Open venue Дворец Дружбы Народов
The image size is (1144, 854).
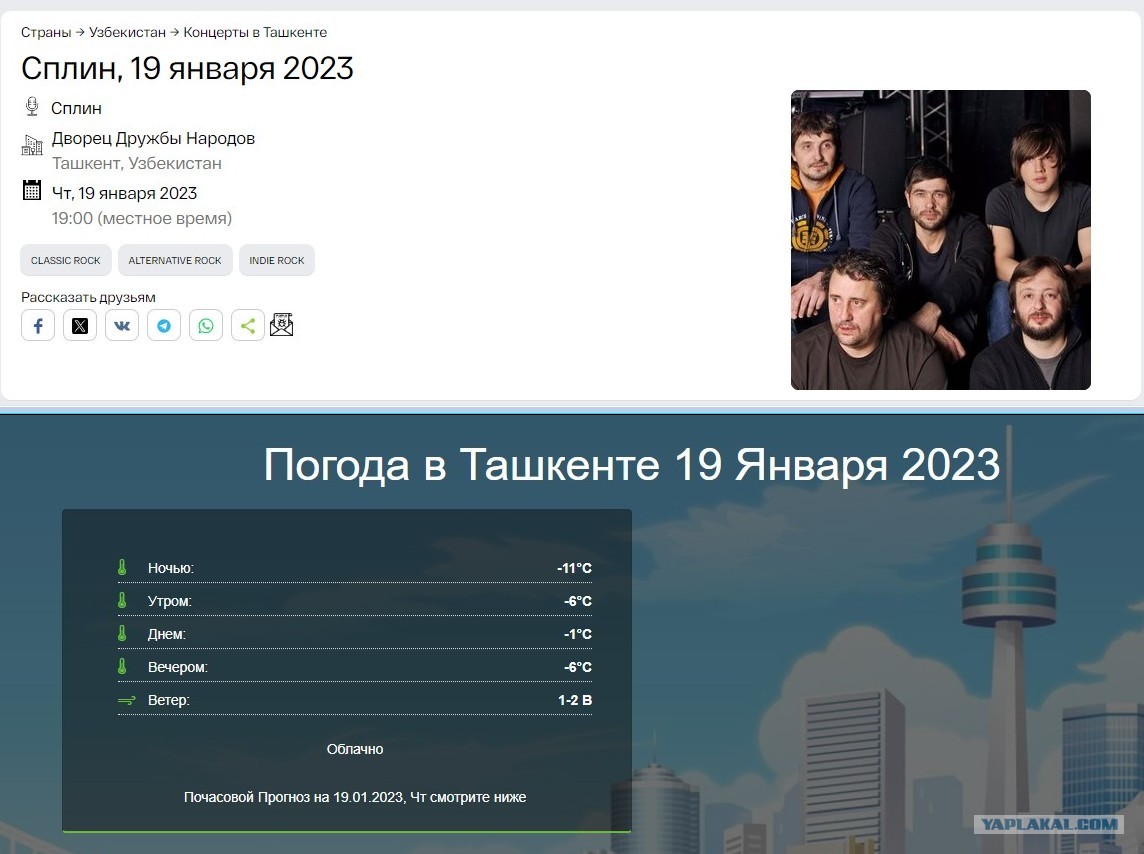153,139
